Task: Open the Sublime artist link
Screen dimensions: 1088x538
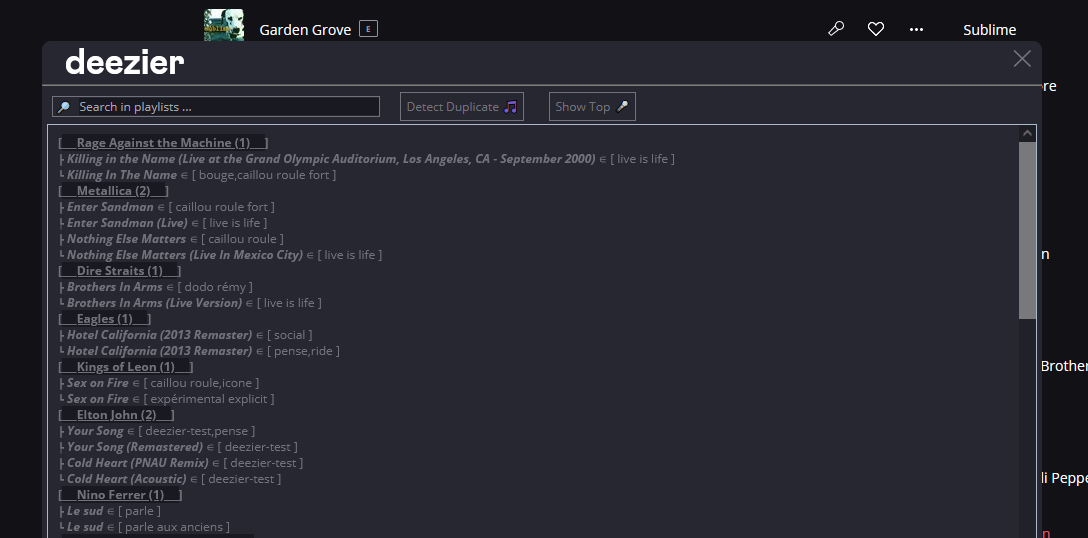Action: 989,30
